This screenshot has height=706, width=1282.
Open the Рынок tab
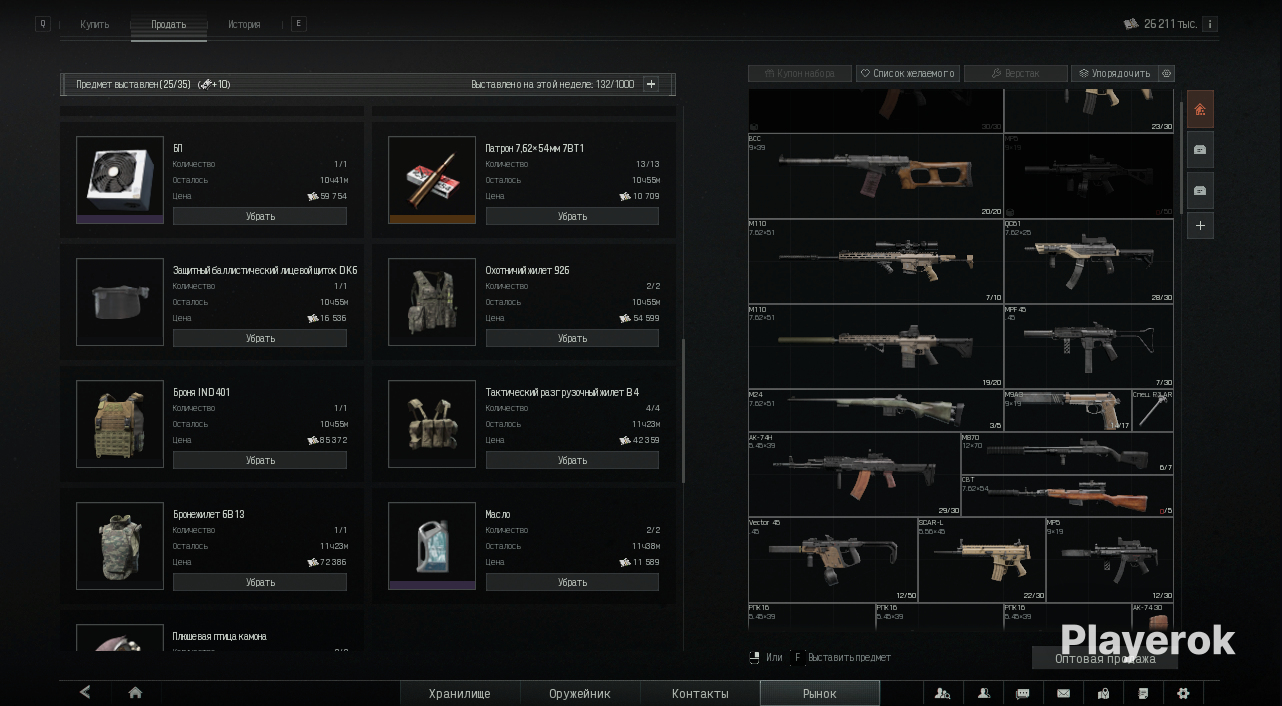point(820,693)
